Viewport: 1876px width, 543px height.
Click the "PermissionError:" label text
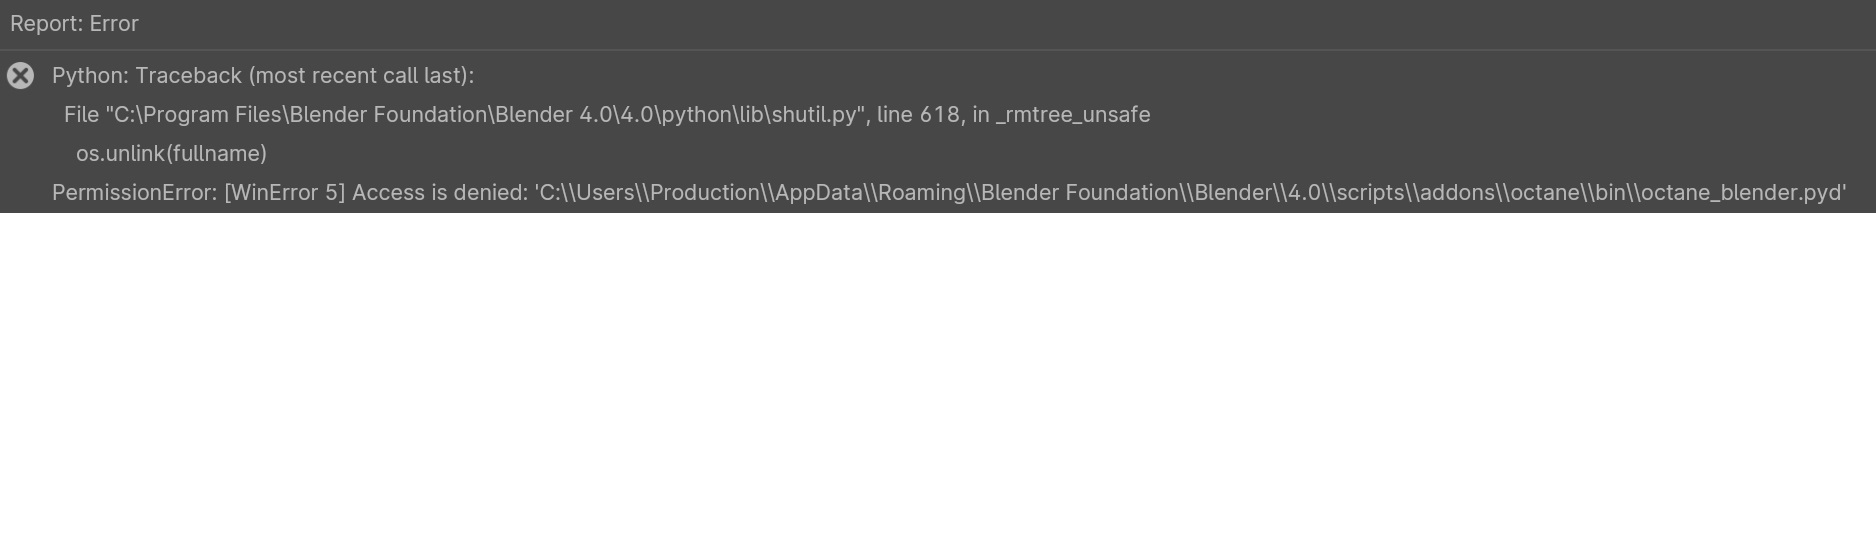(x=134, y=193)
